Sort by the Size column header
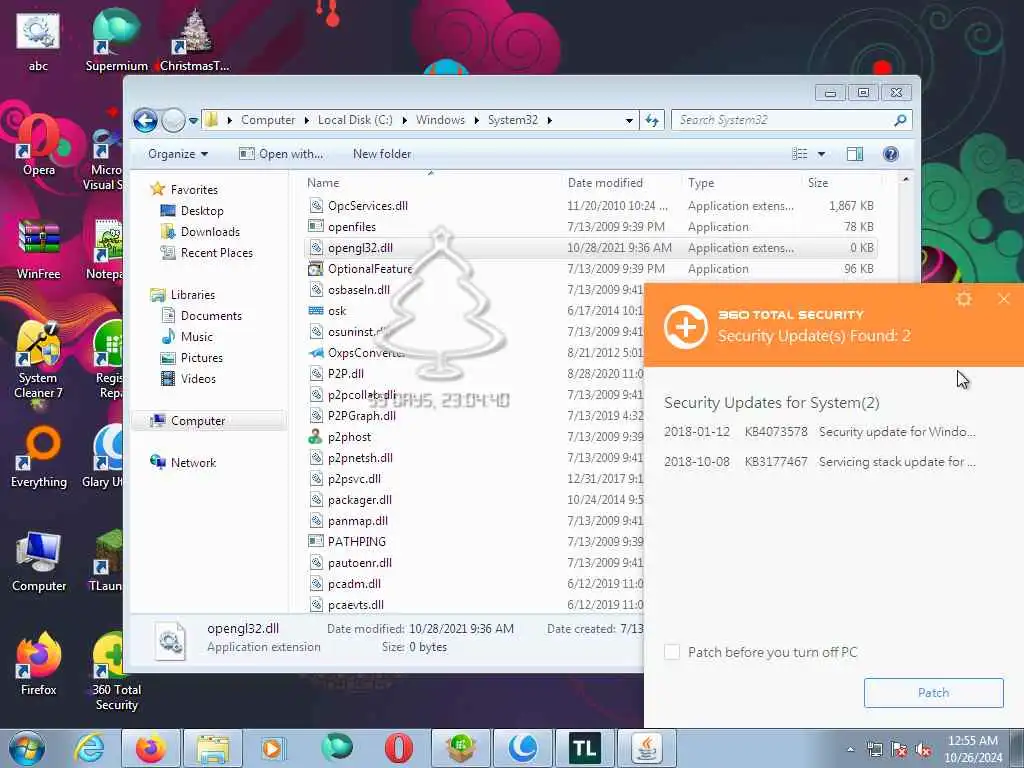 (818, 184)
